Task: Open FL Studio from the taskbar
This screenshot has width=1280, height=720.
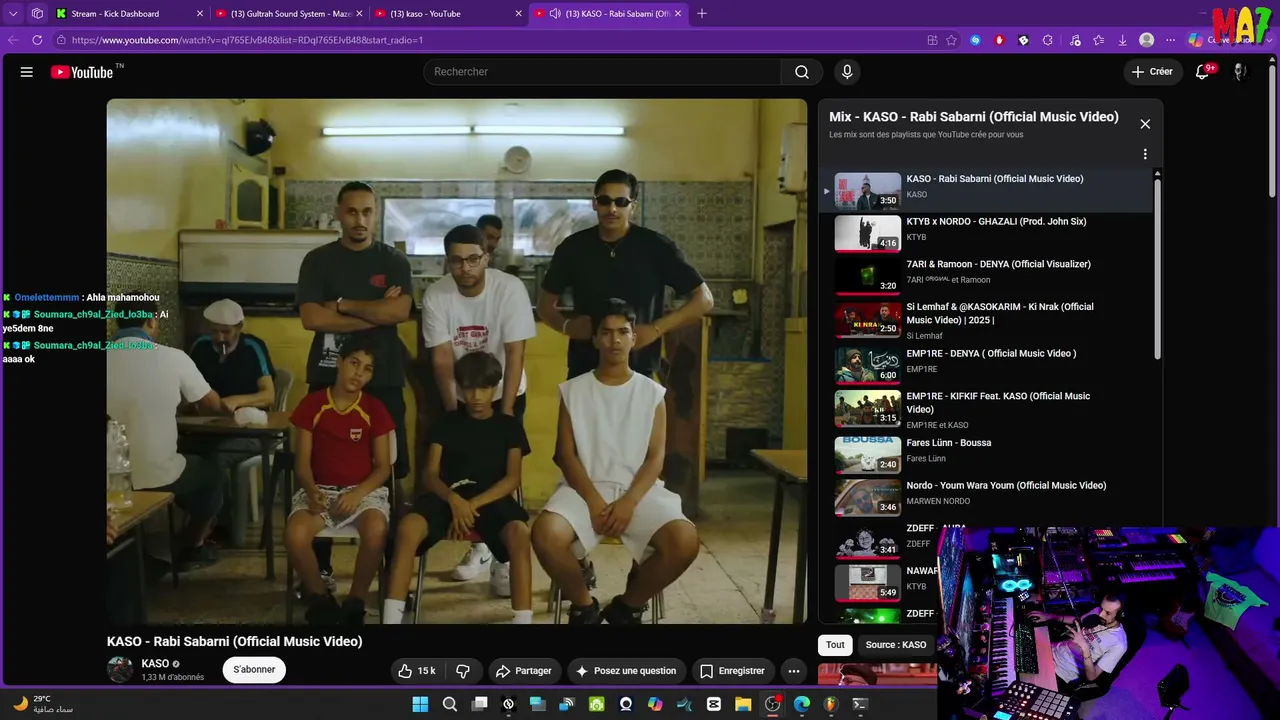Action: coord(830,704)
